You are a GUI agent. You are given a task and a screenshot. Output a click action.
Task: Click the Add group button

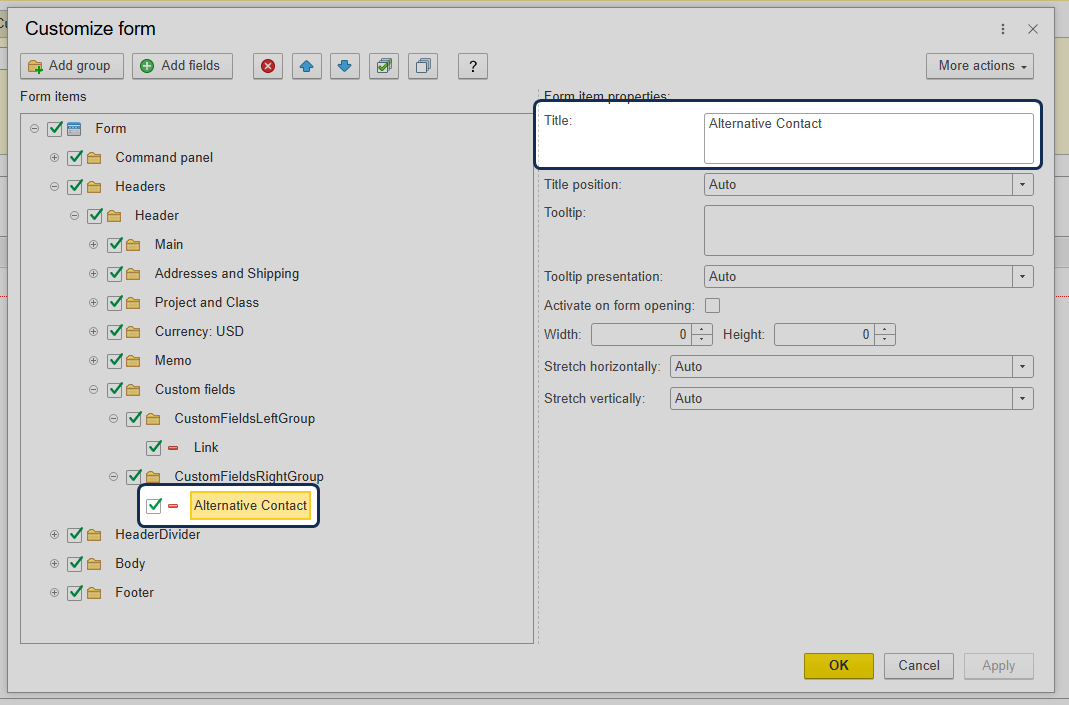coord(72,66)
